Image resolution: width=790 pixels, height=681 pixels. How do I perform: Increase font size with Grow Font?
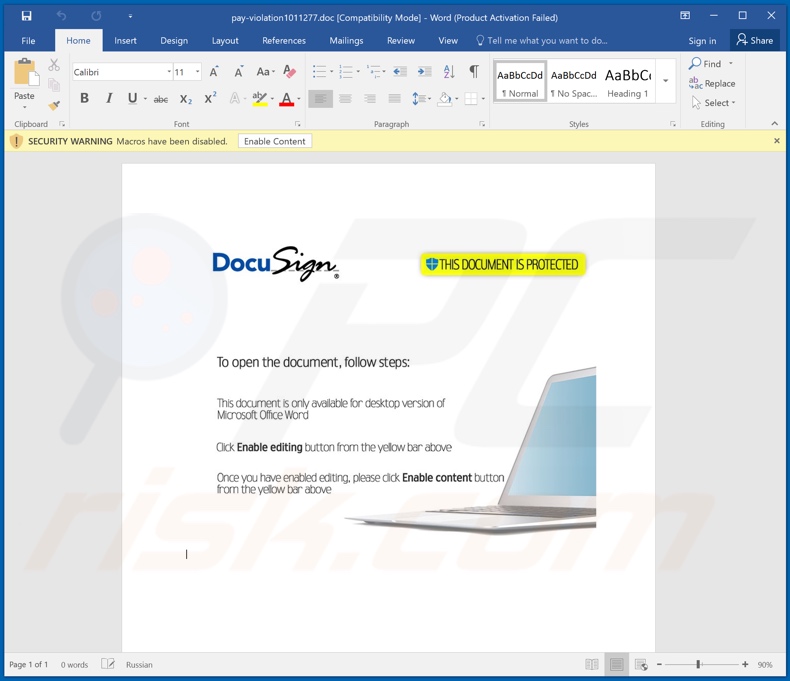tap(214, 72)
